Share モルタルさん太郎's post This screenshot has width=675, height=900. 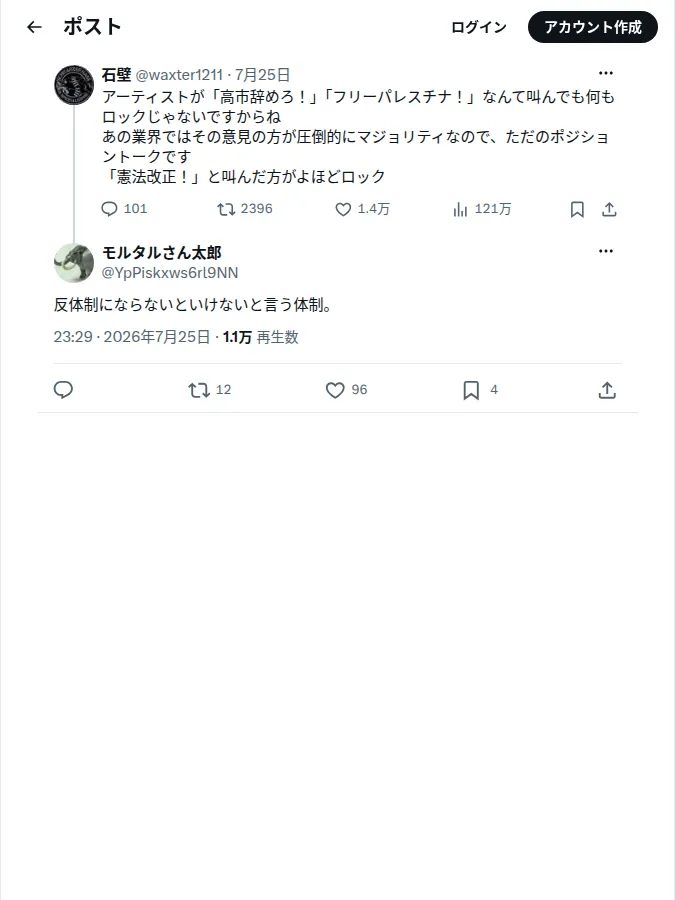pos(607,390)
